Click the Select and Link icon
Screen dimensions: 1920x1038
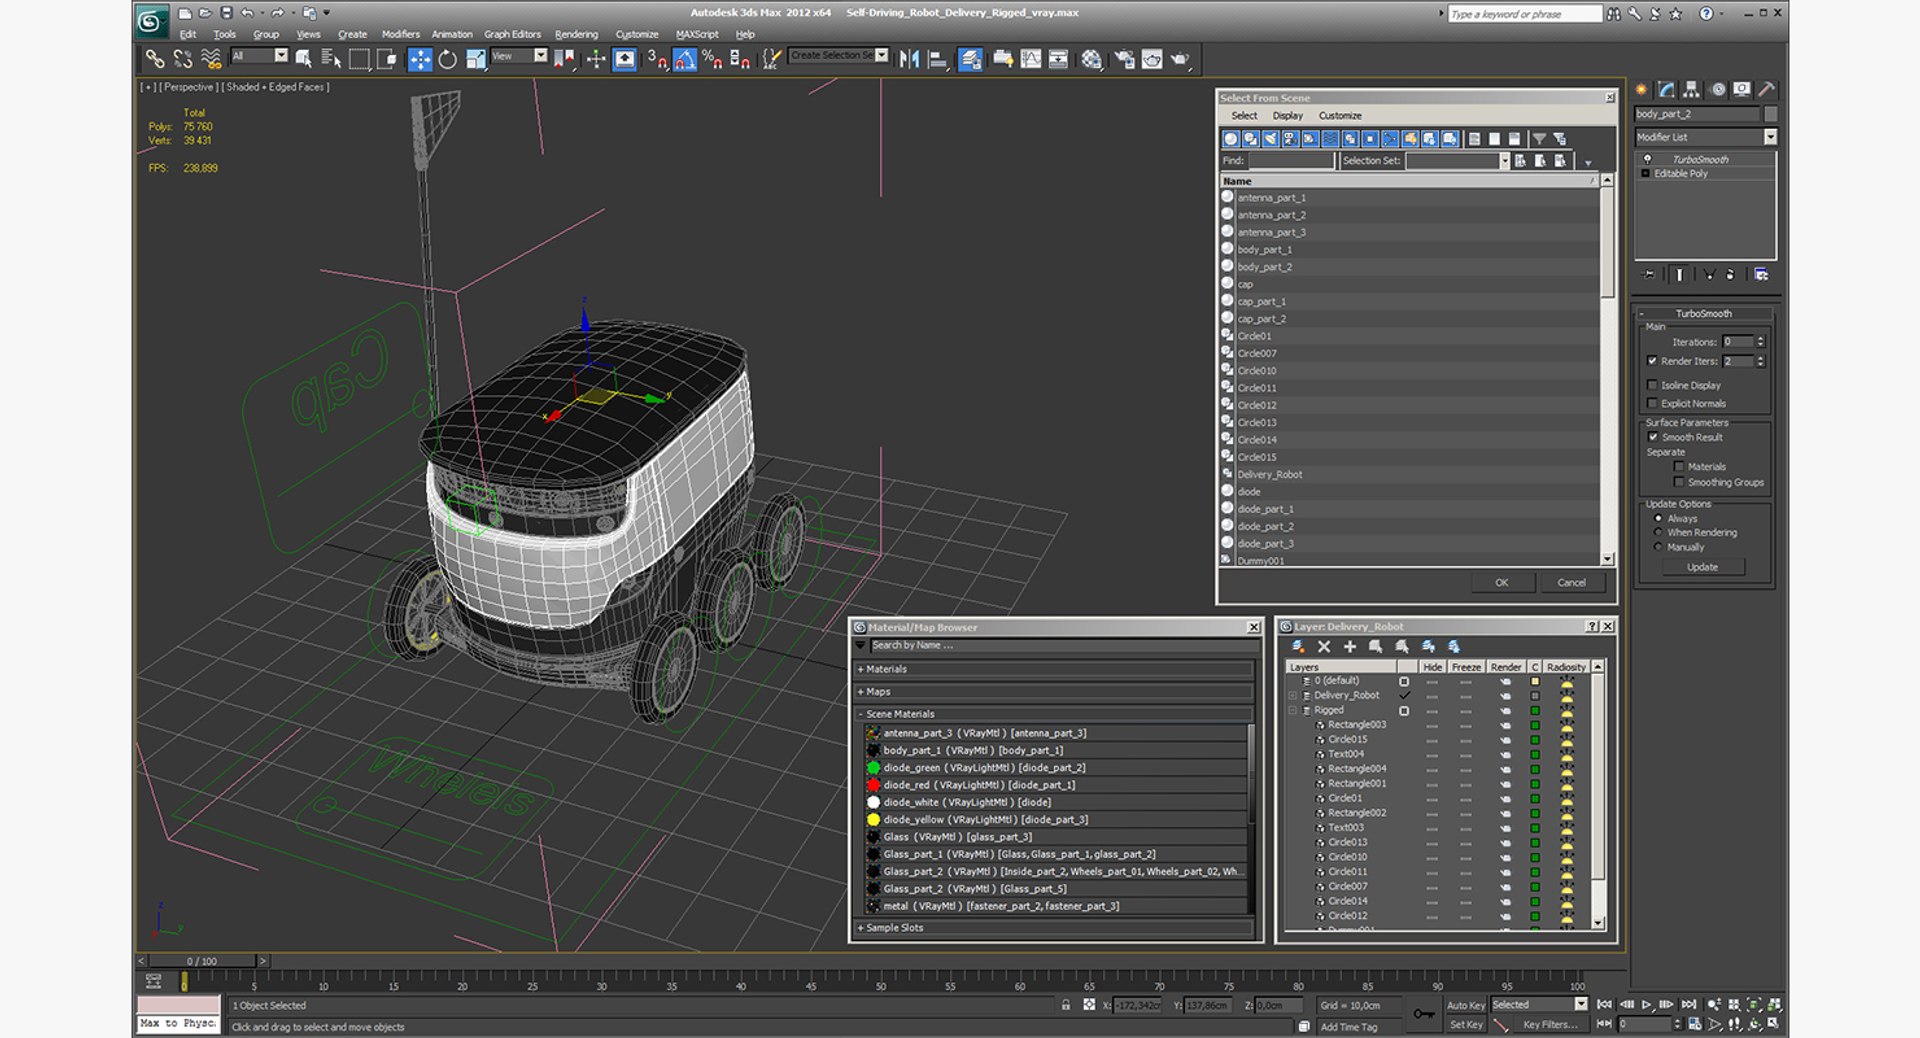(155, 59)
